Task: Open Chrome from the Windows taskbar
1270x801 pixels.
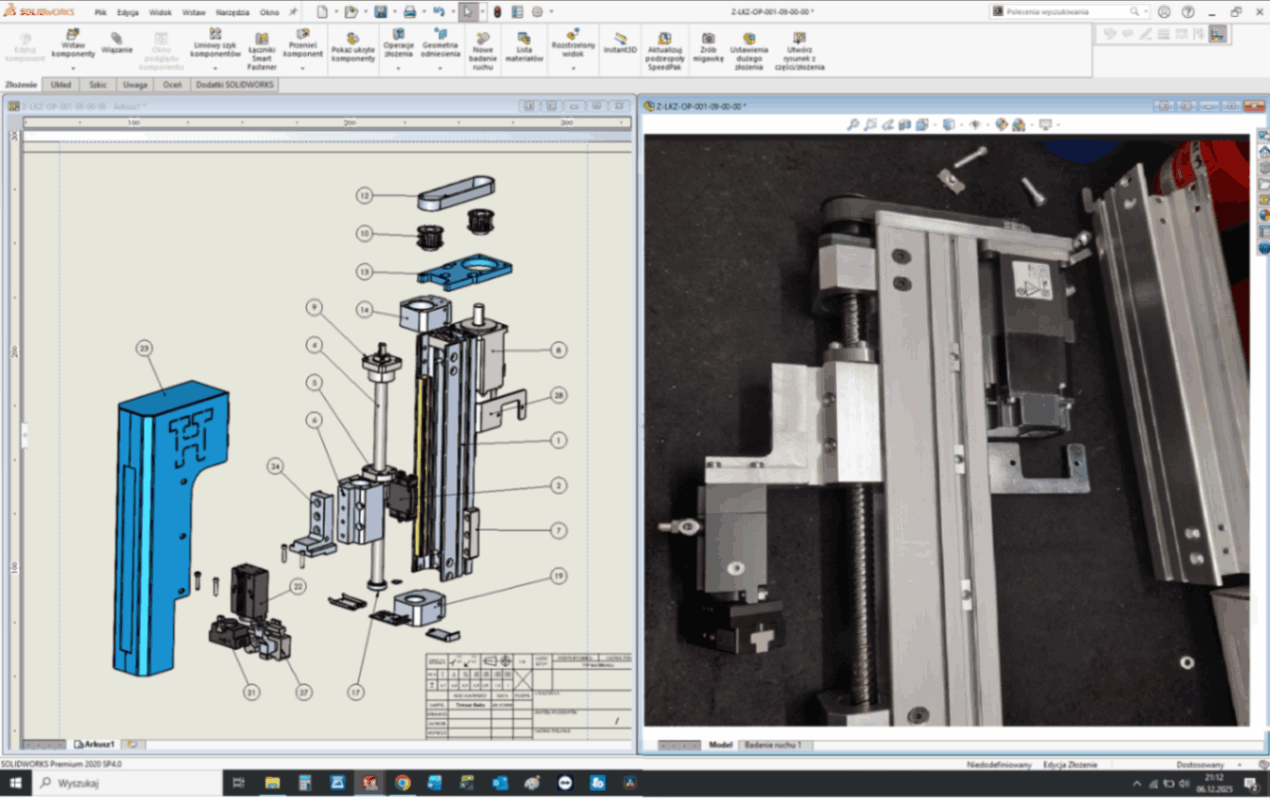Action: pyautogui.click(x=402, y=783)
